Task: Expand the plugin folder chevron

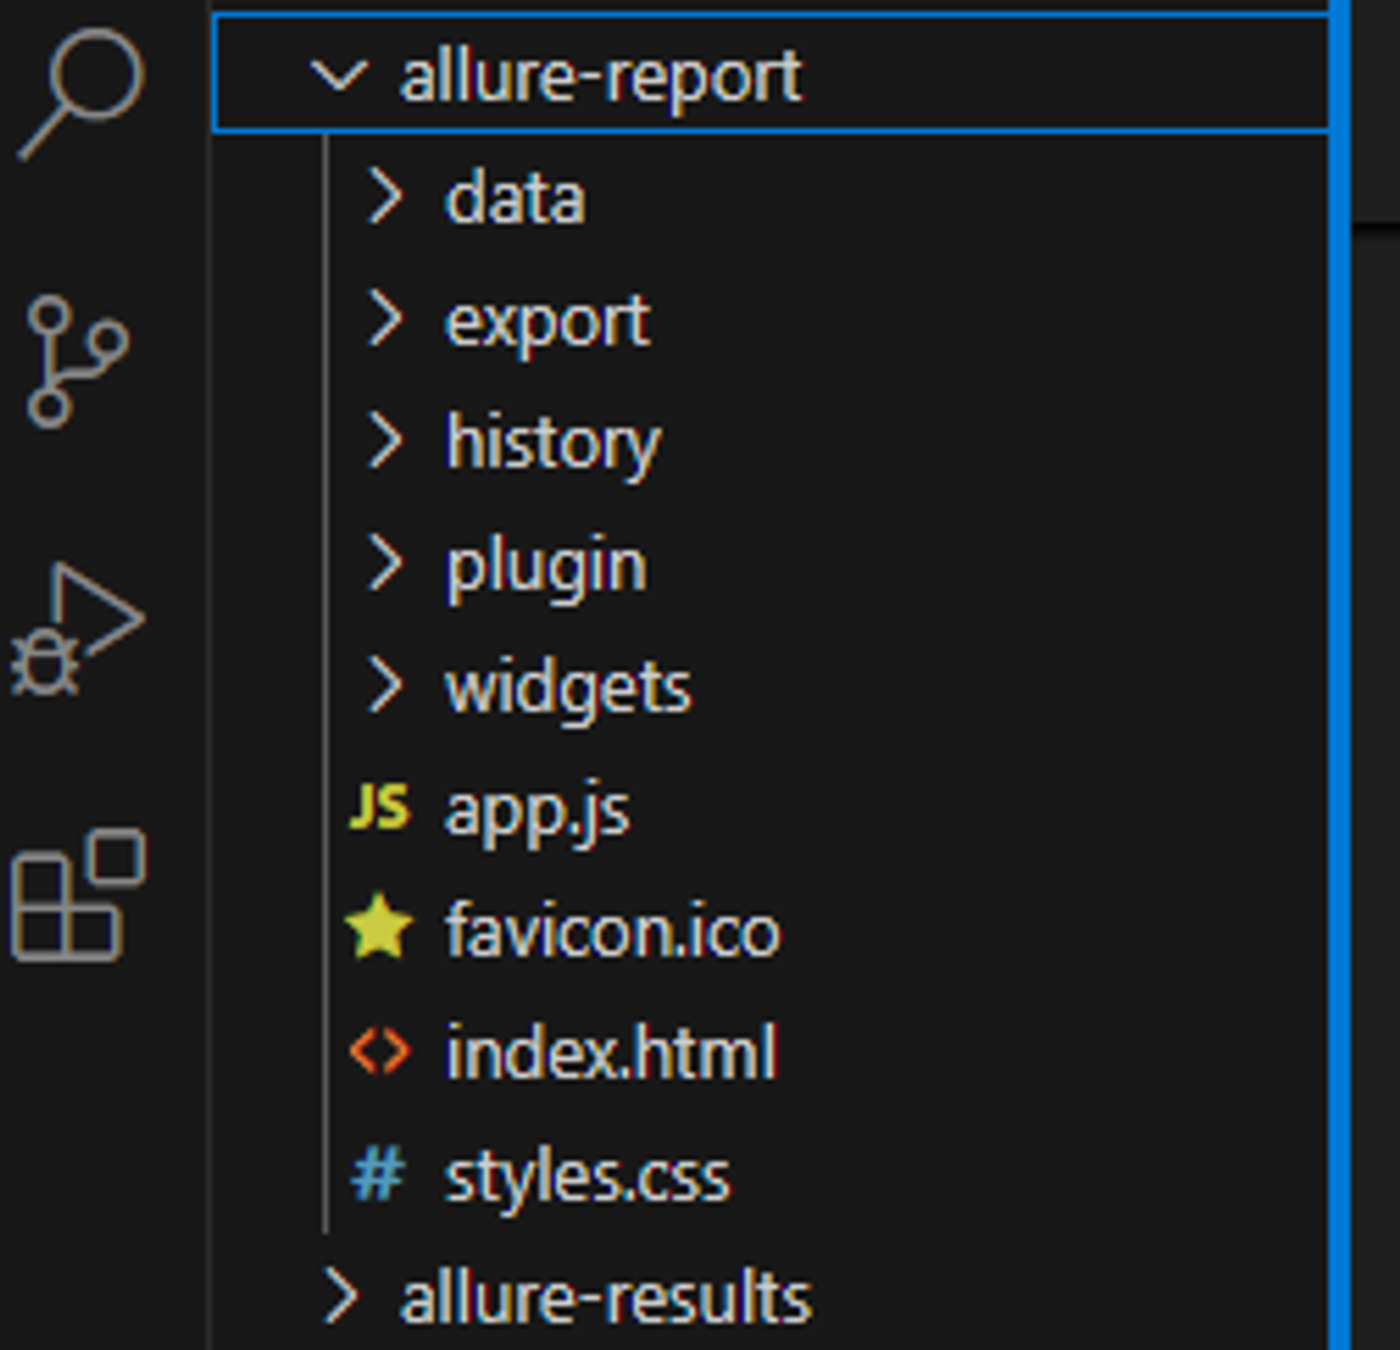Action: (x=386, y=563)
